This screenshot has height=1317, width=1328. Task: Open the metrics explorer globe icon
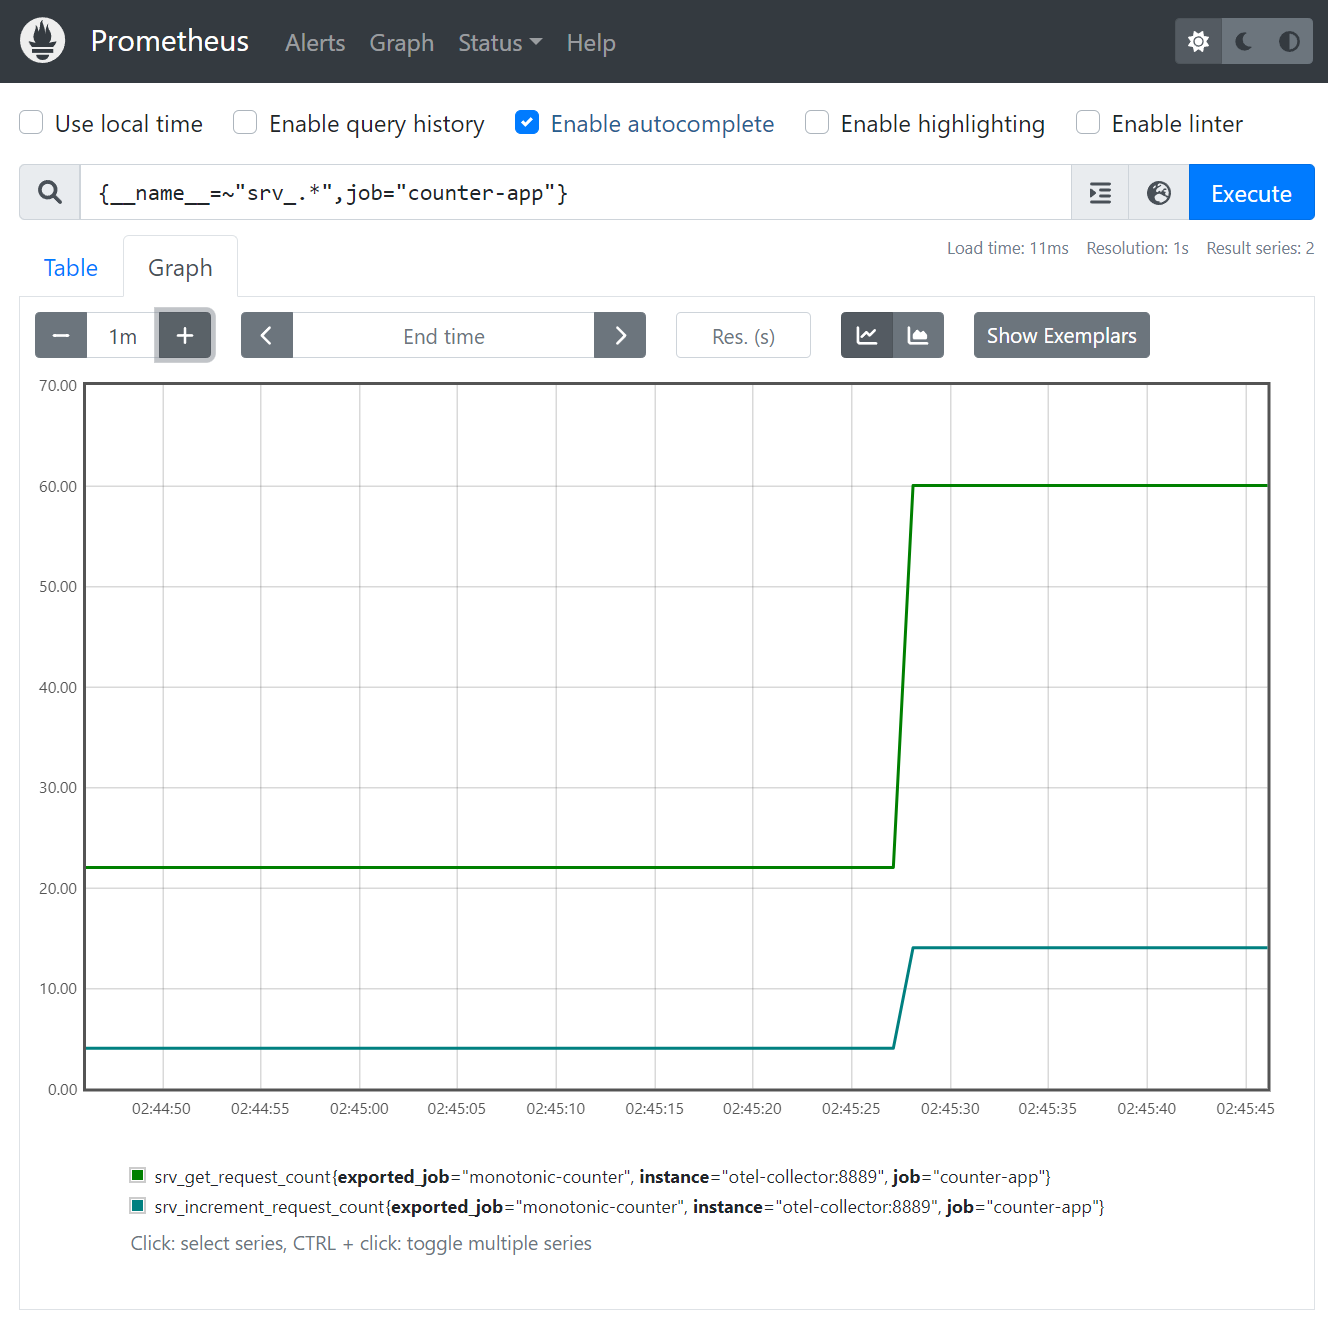pos(1159,193)
